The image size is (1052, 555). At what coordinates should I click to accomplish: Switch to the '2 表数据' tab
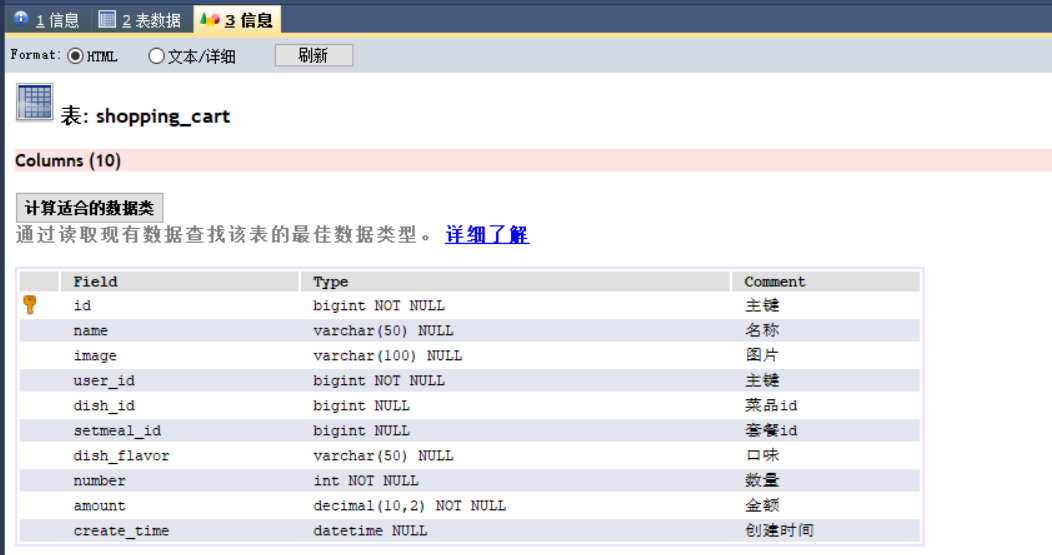pyautogui.click(x=140, y=19)
